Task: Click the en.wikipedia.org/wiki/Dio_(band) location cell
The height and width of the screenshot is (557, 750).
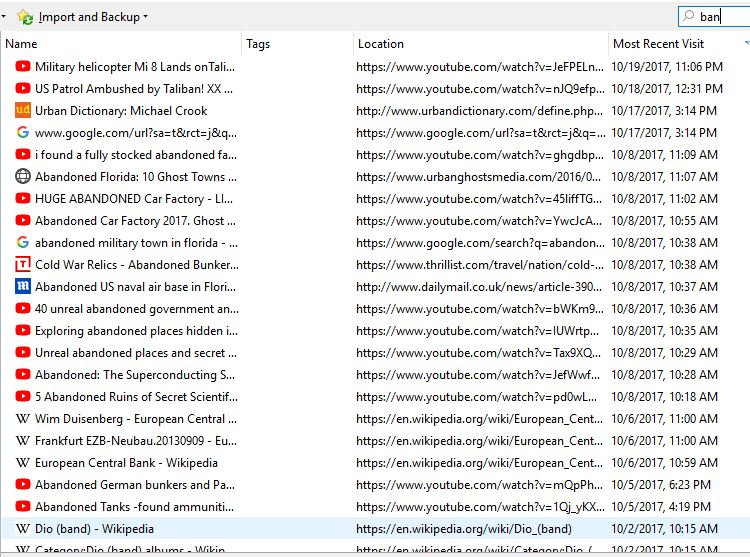Action: tap(464, 529)
